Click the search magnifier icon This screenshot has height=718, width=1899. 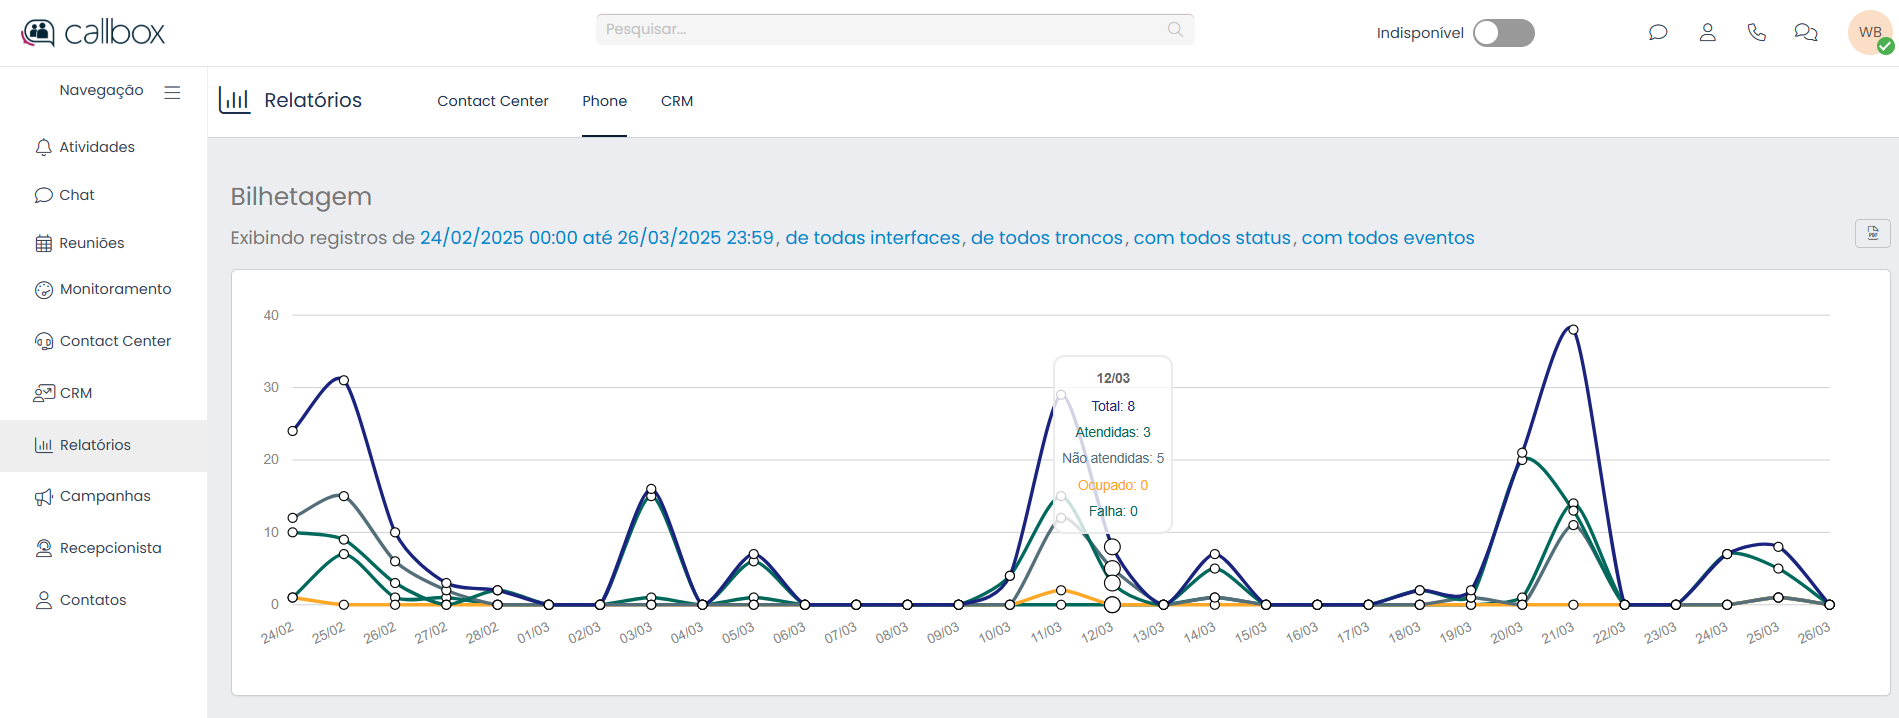1175,29
